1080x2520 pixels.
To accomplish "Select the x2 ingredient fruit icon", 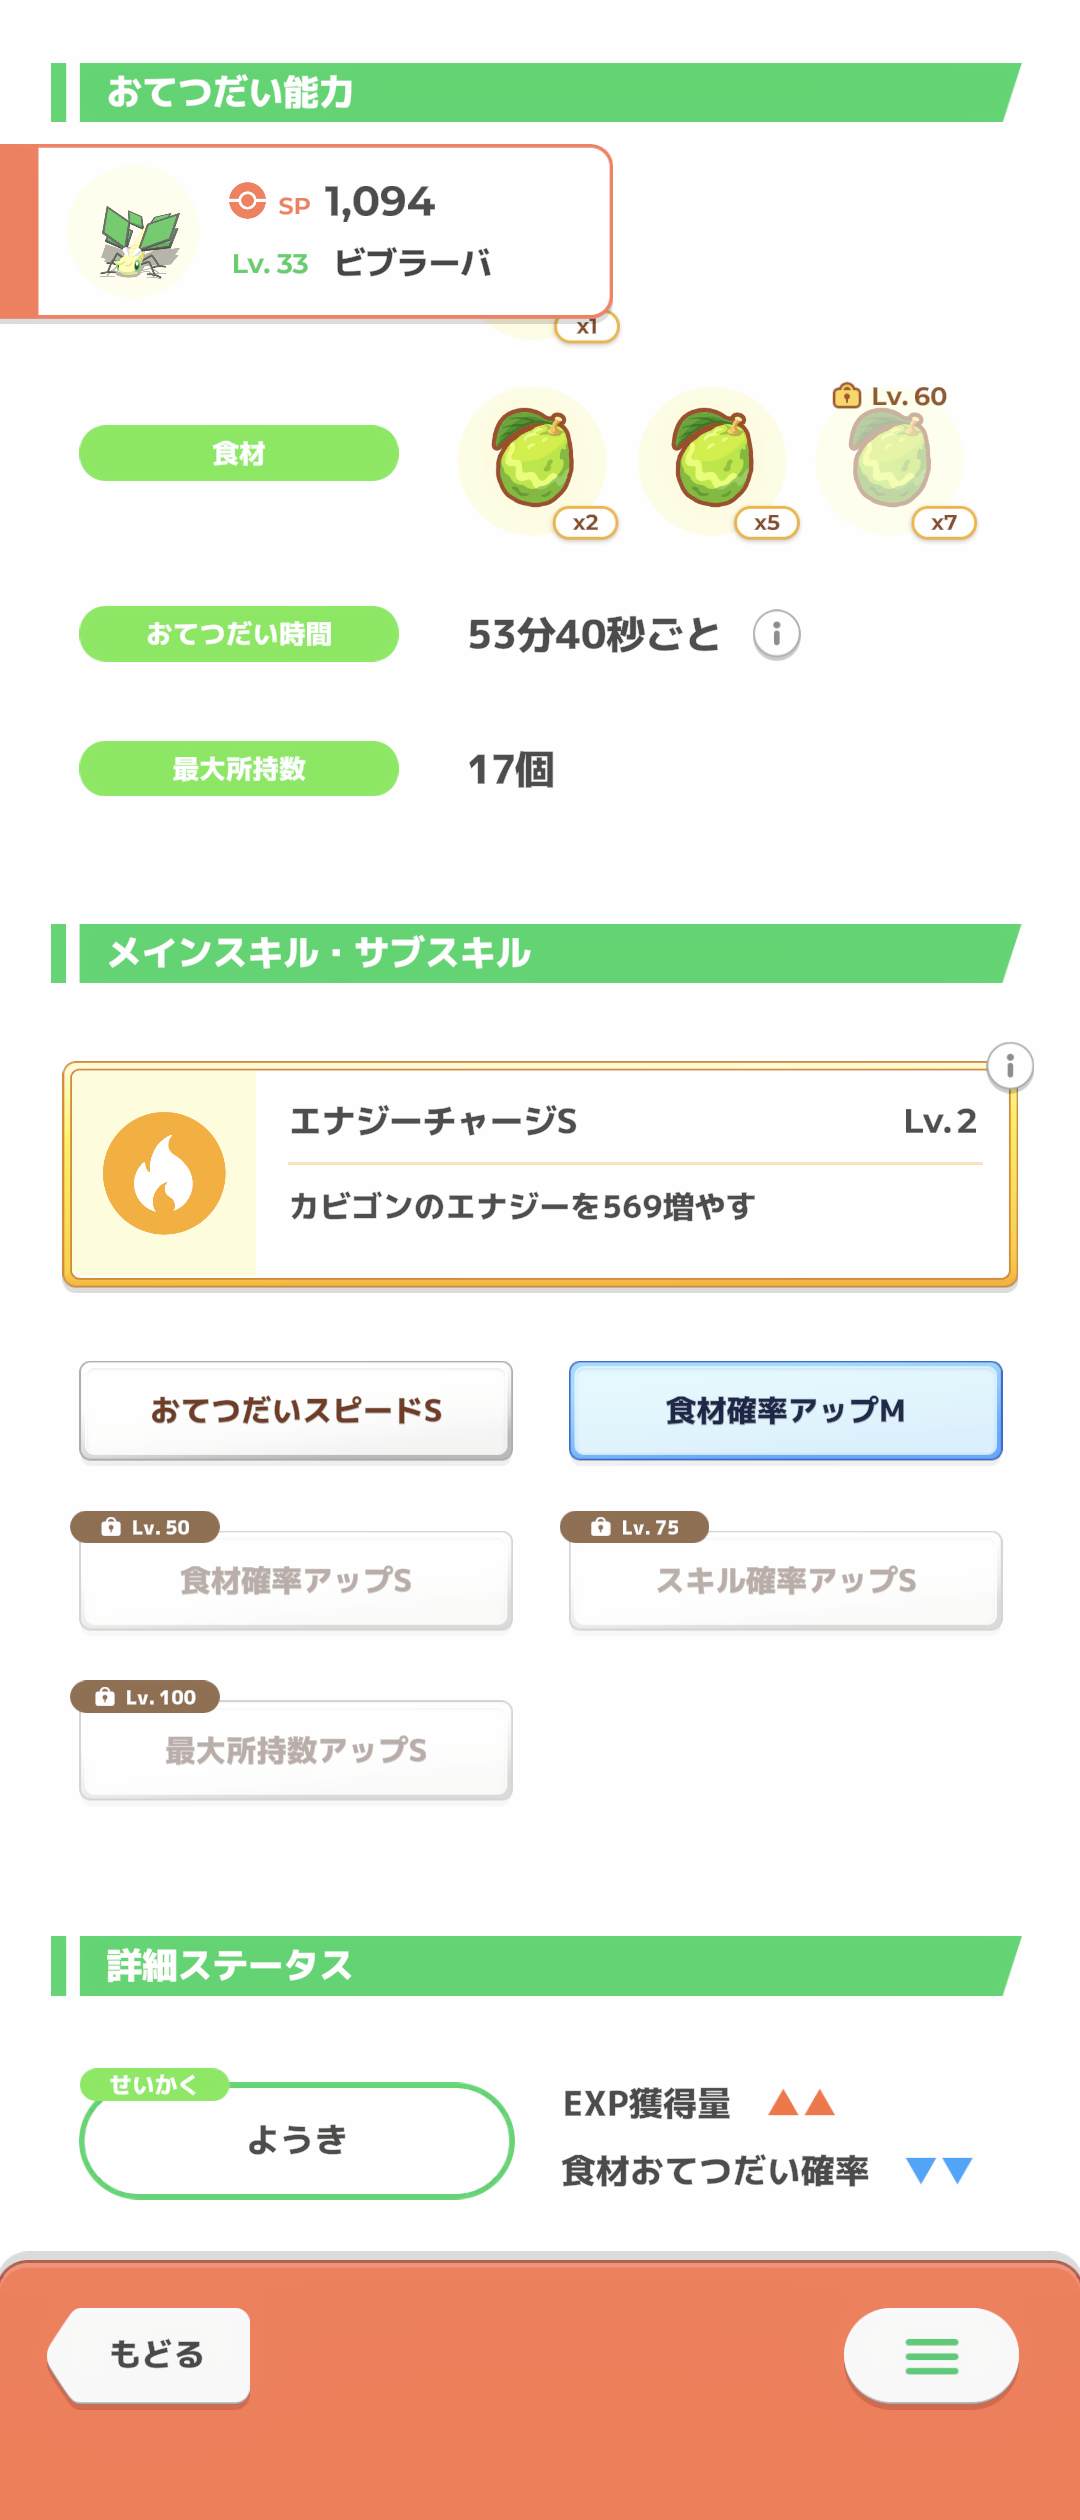I will coord(533,460).
